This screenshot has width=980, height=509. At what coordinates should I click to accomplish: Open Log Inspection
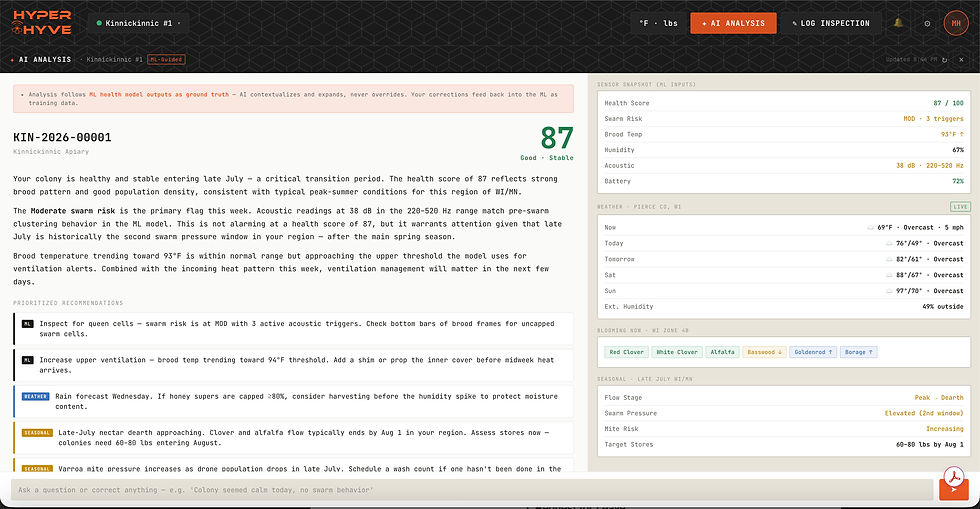(x=831, y=23)
